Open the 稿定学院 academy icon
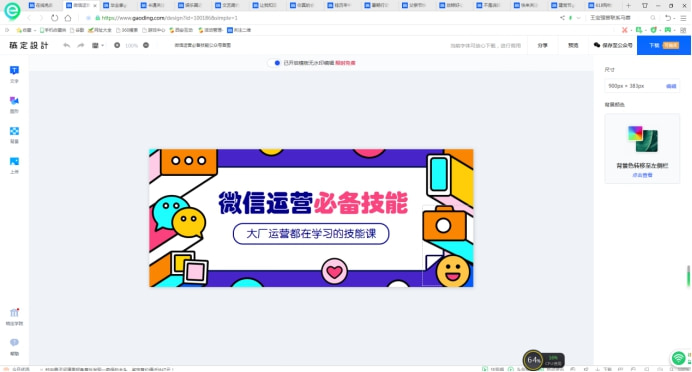This screenshot has width=692, height=372. pyautogui.click(x=14, y=316)
